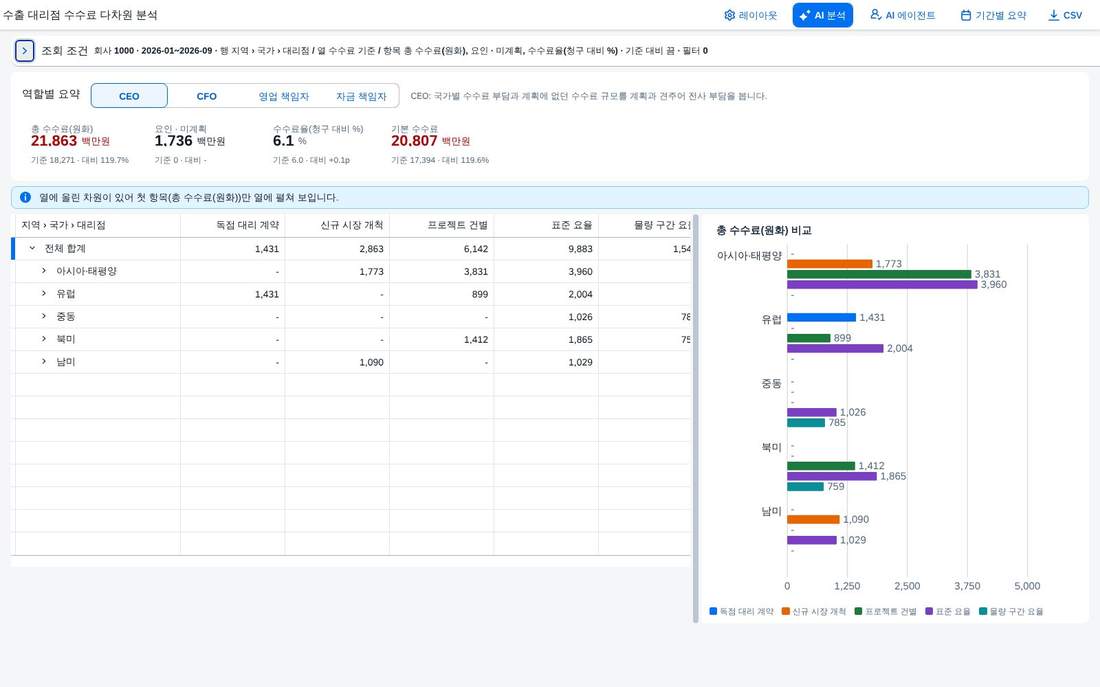Click the 총 수수료(원화) KPI value 21,863
The image size is (1100, 687).
(x=54, y=141)
